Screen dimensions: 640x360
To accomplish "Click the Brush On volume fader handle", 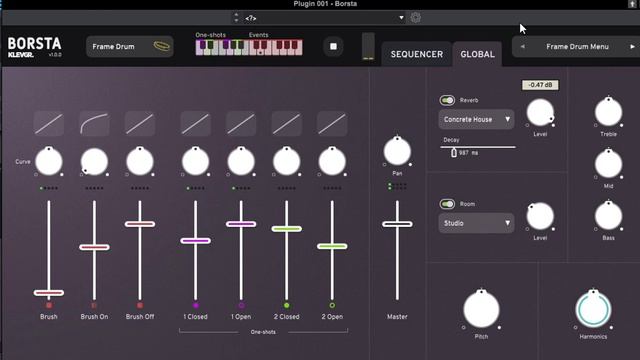I will 94,247.
